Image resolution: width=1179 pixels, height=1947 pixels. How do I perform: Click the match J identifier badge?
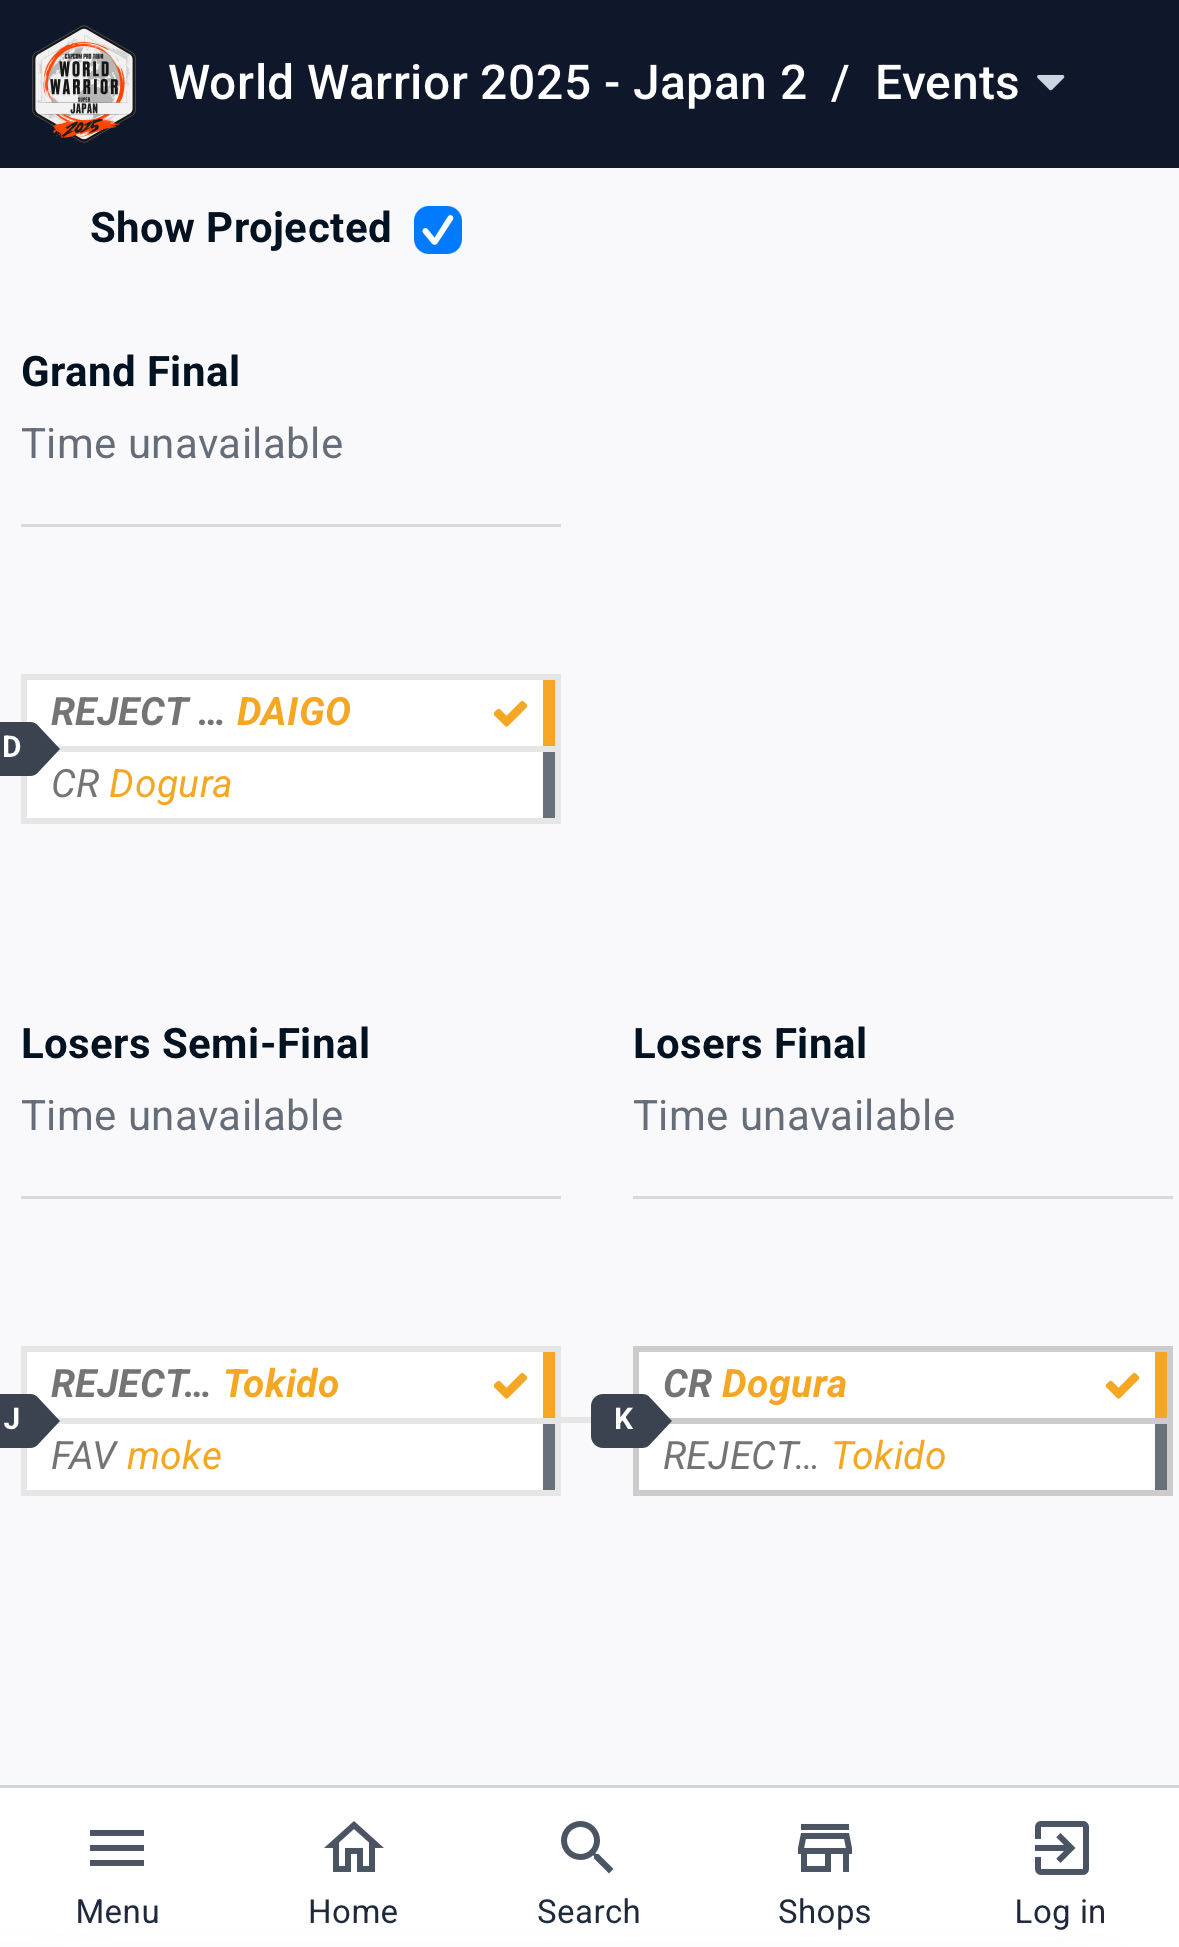pos(14,1420)
